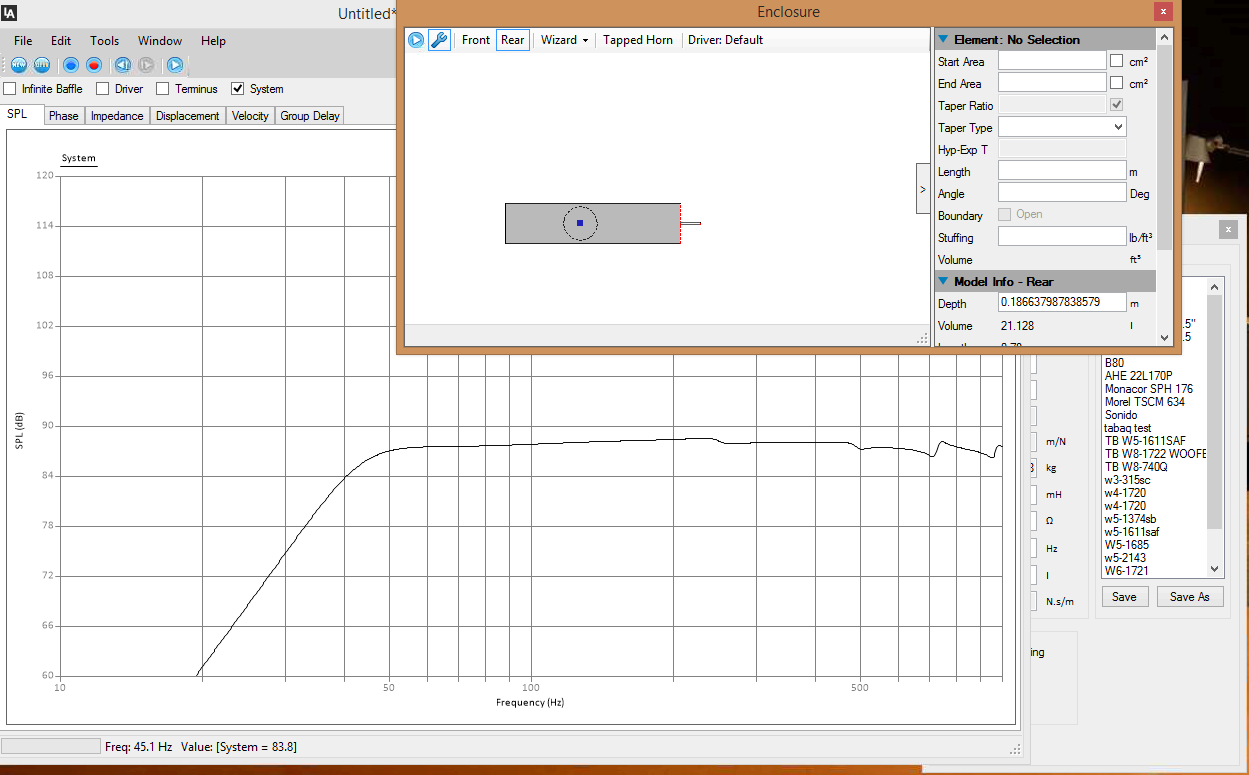Click the Driver: Default button

click(725, 40)
